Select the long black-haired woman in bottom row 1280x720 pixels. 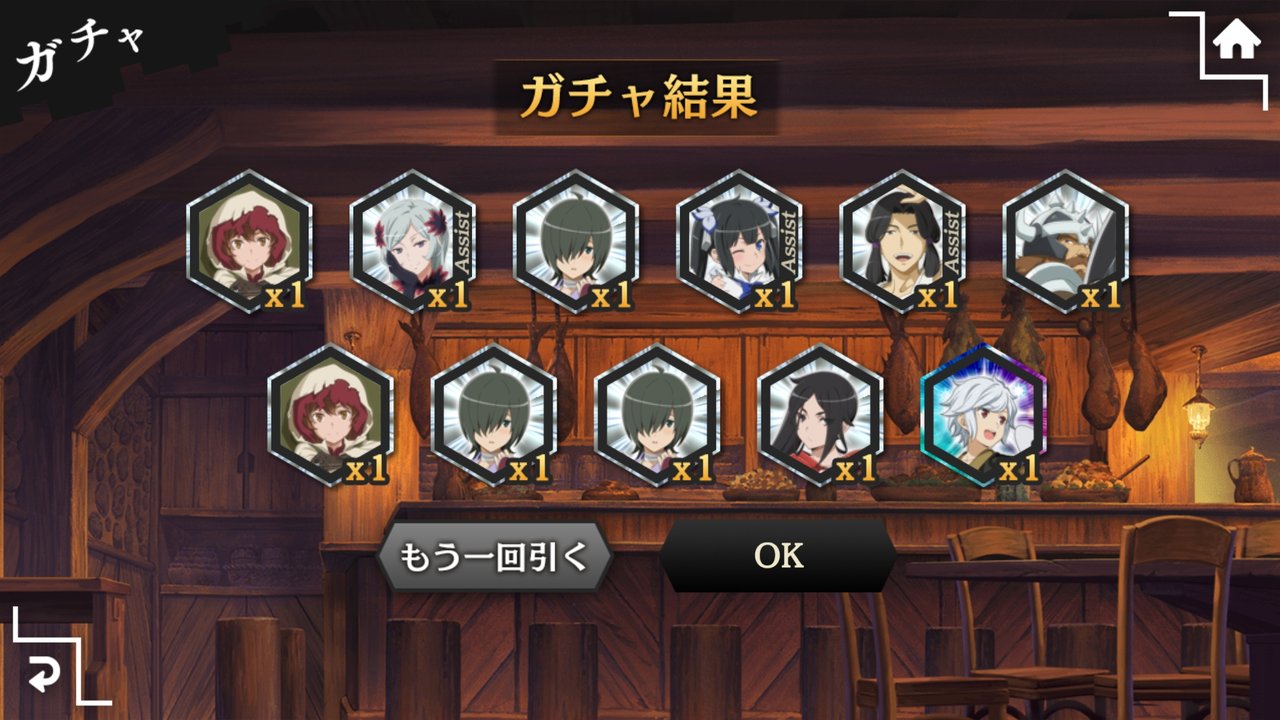click(x=820, y=415)
